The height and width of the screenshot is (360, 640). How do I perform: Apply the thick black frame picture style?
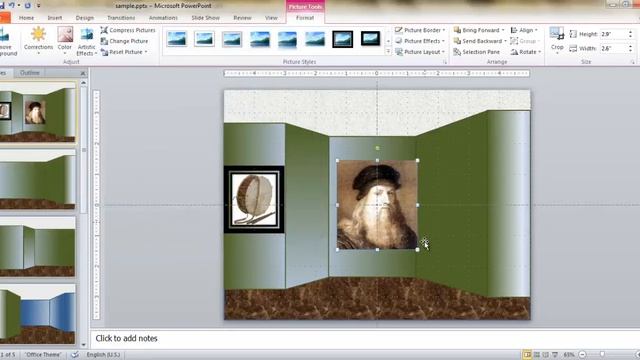point(342,39)
